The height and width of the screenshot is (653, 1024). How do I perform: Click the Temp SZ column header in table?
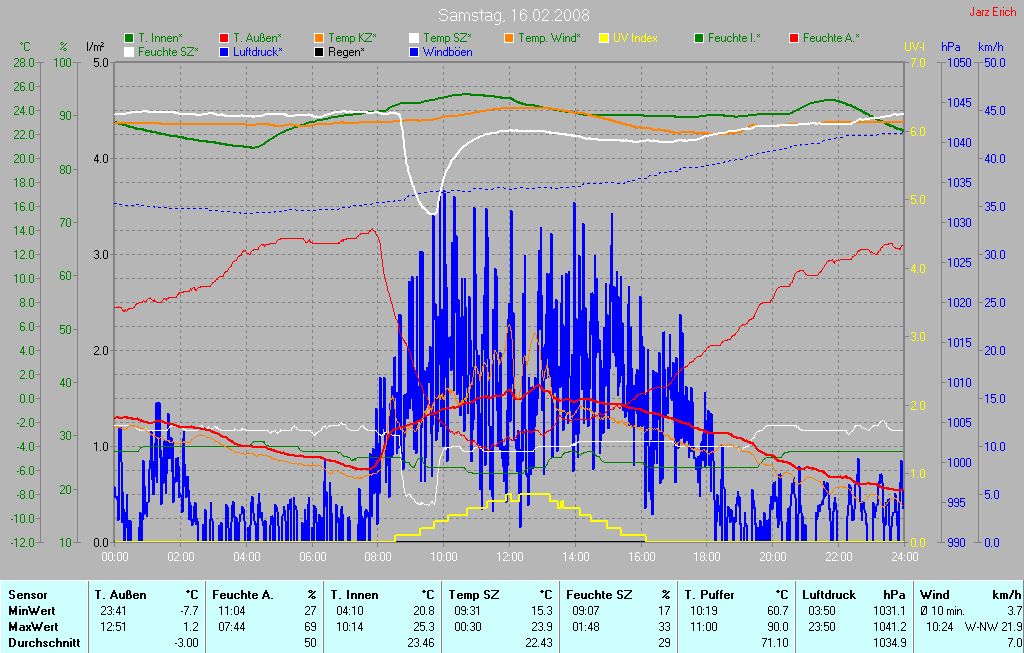(x=474, y=595)
